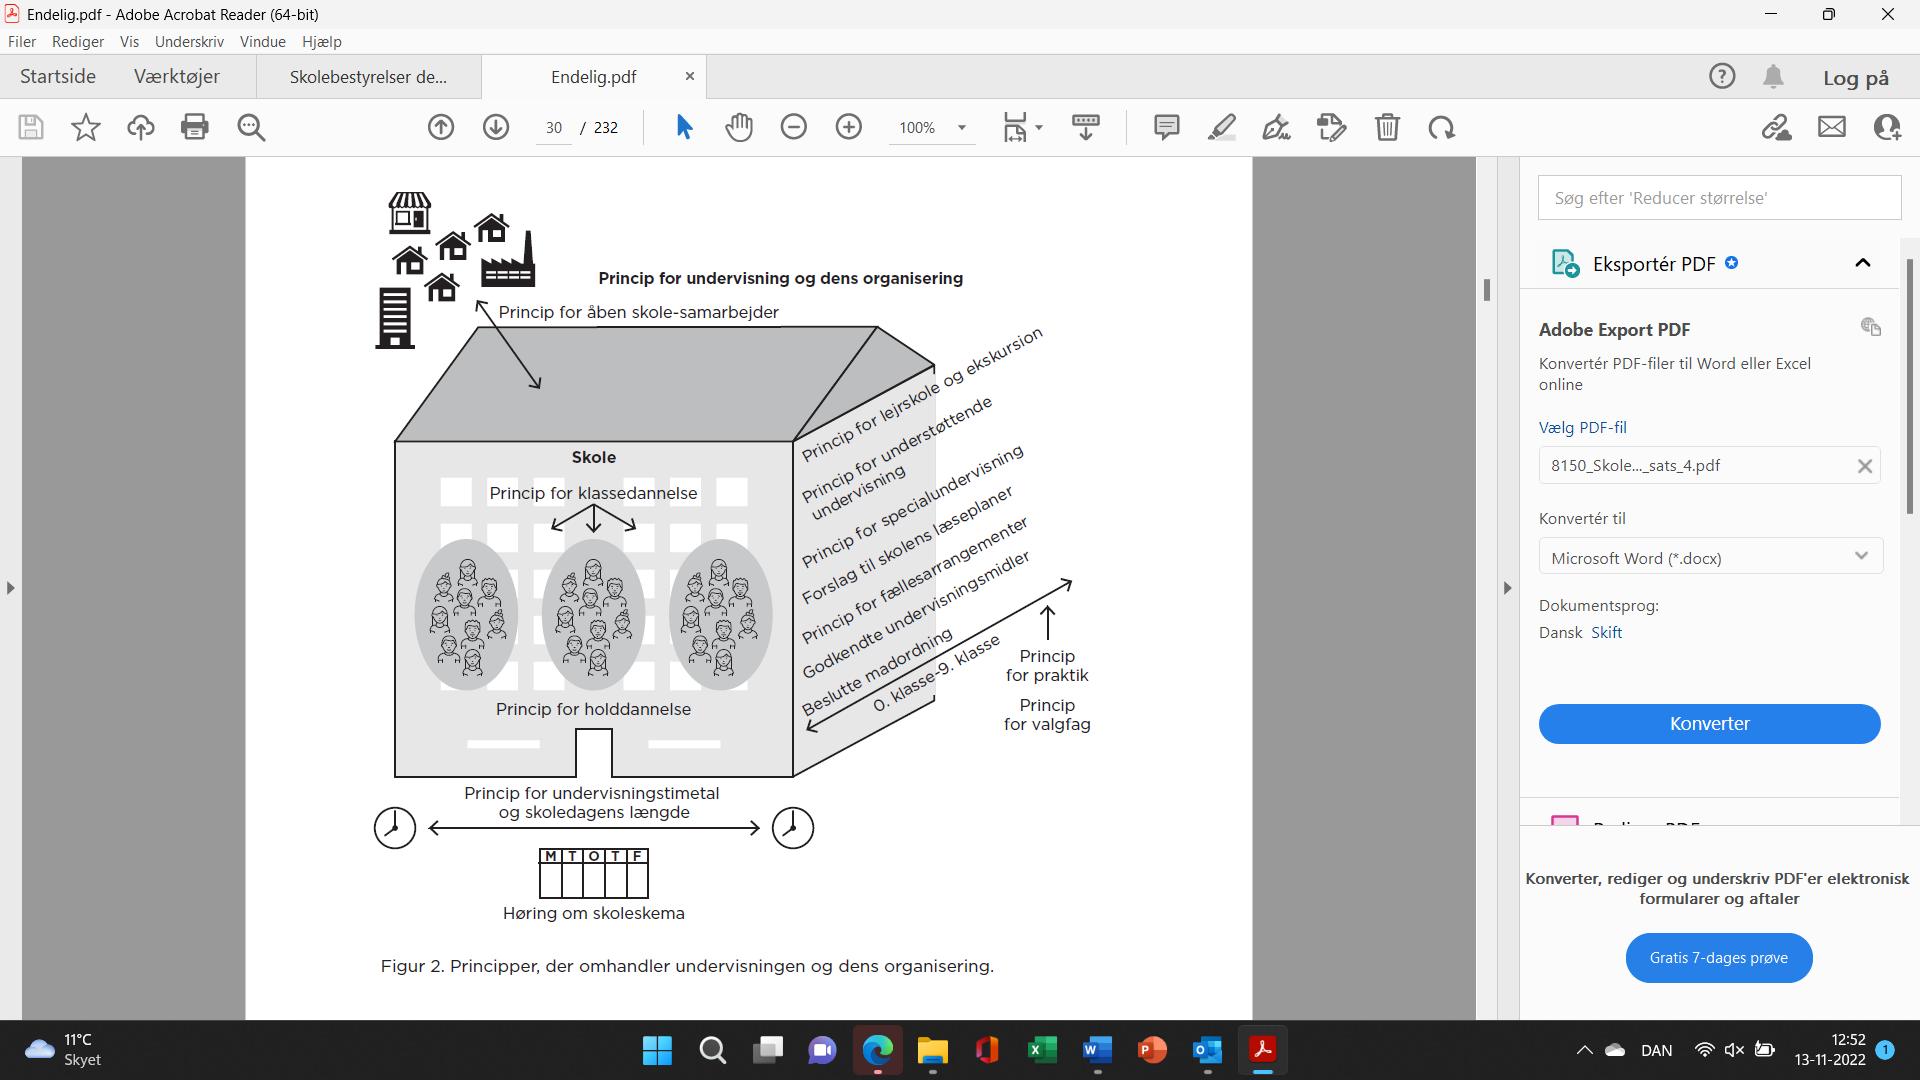Viewport: 1920px width, 1080px height.
Task: Click the page number field
Action: click(554, 128)
